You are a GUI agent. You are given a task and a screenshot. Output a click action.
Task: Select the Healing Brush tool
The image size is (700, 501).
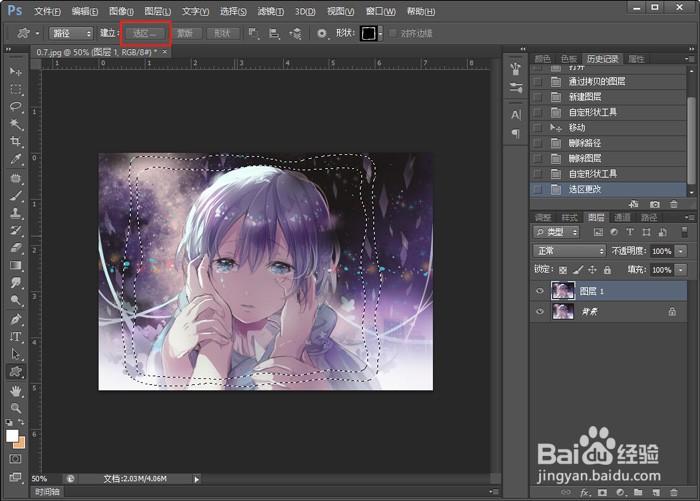click(16, 178)
